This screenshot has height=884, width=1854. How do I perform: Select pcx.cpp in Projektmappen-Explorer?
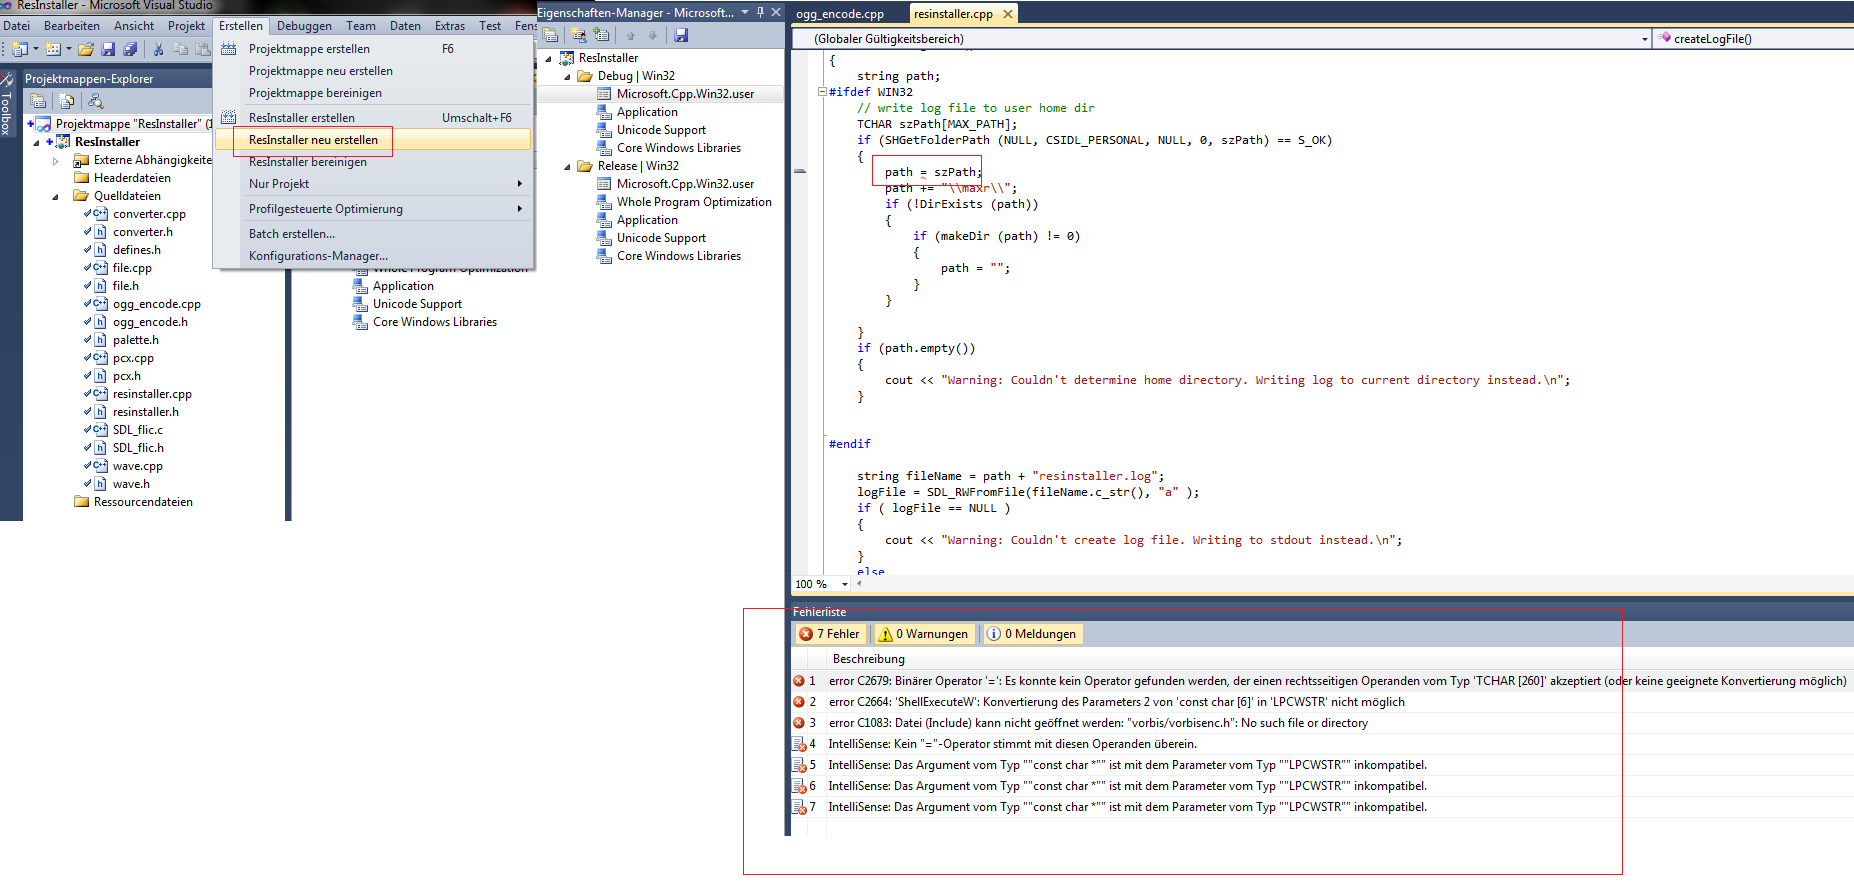133,358
